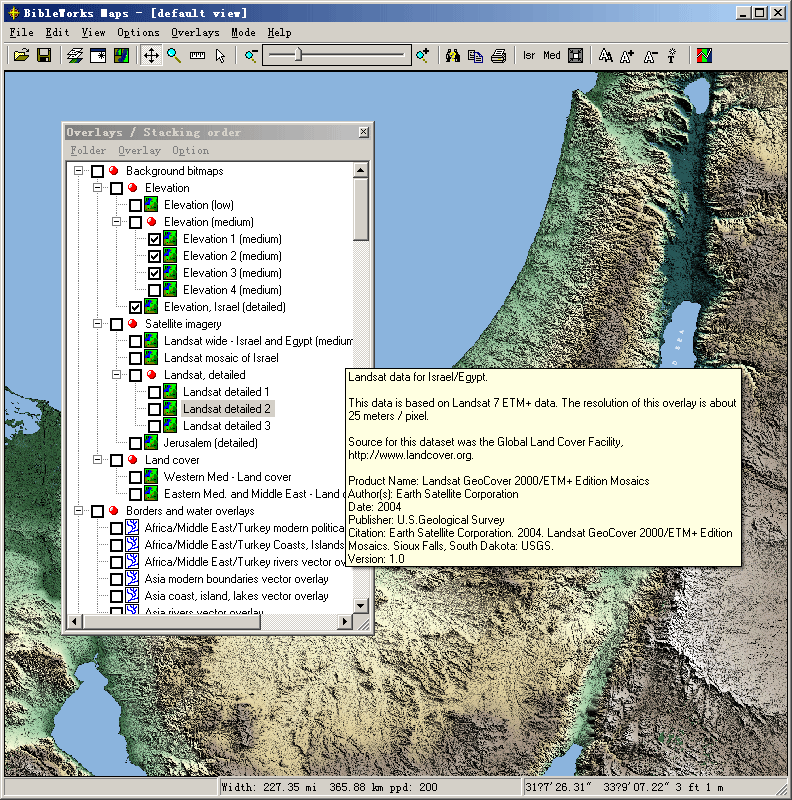Click the binoculars find icon
Screen dimensions: 792x800
coord(452,55)
